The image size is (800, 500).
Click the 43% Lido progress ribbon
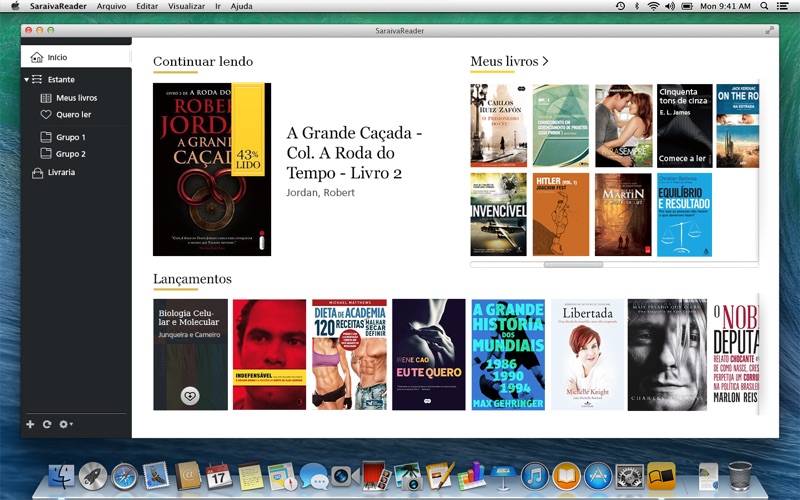click(x=248, y=130)
